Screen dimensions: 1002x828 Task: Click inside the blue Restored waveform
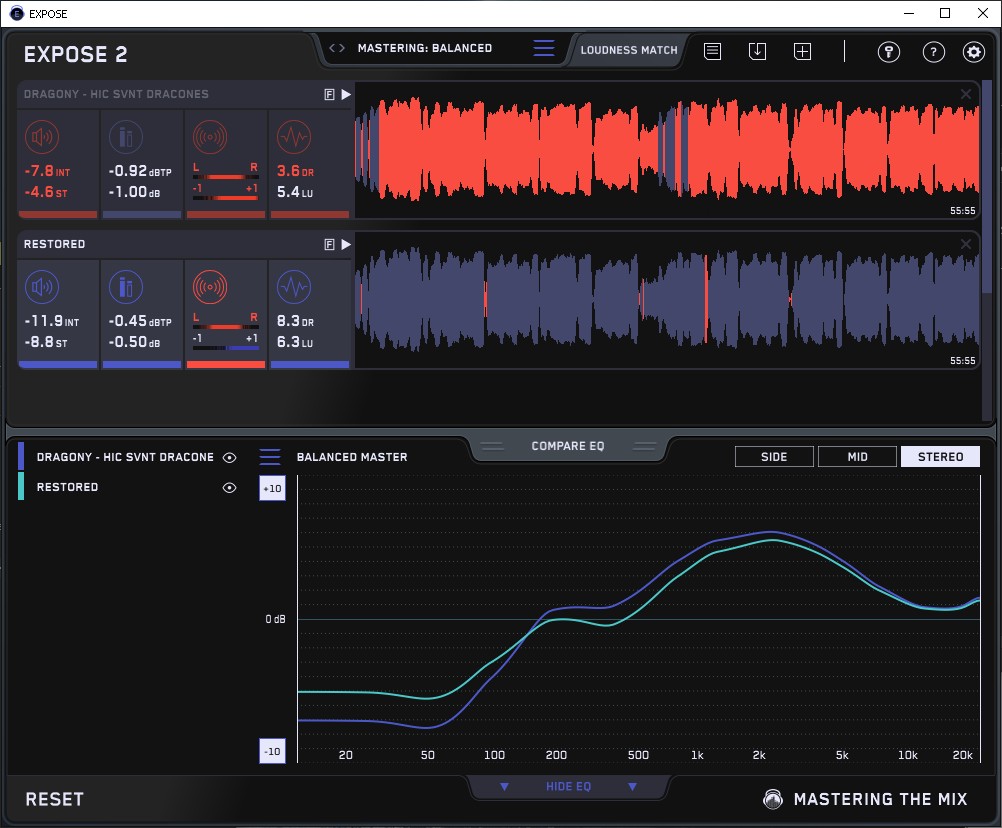pyautogui.click(x=667, y=300)
